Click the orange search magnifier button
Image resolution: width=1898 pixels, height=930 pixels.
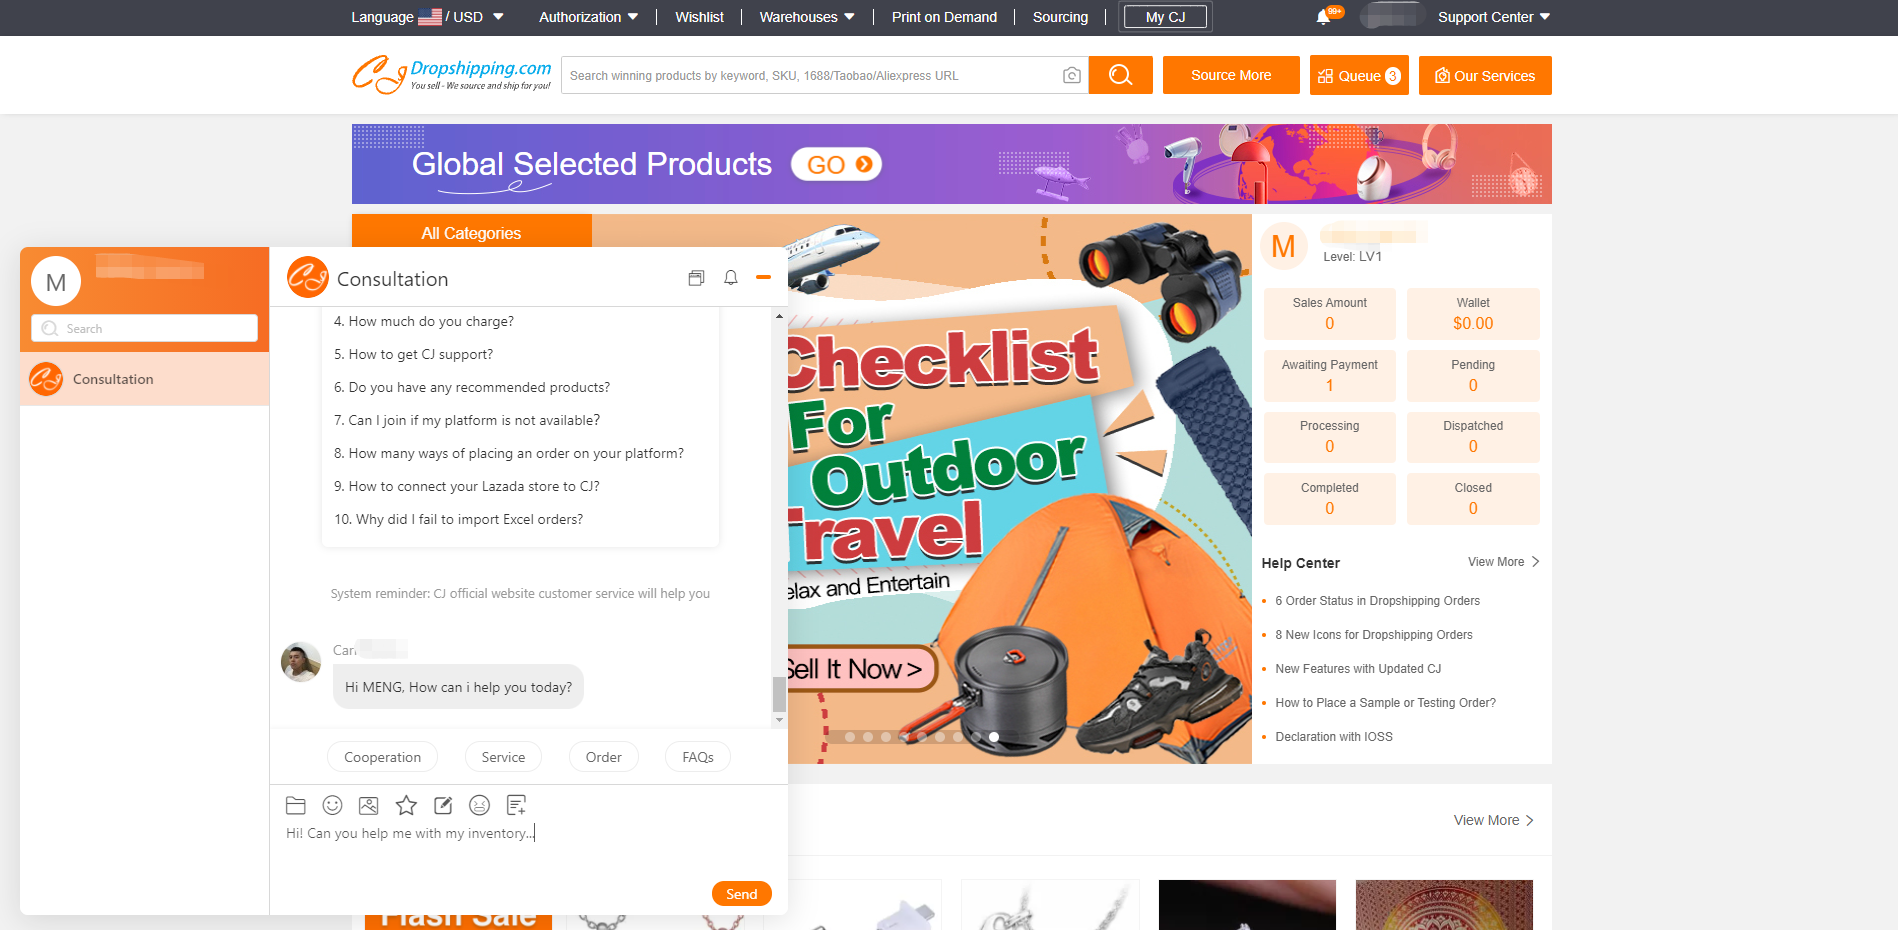(x=1120, y=76)
